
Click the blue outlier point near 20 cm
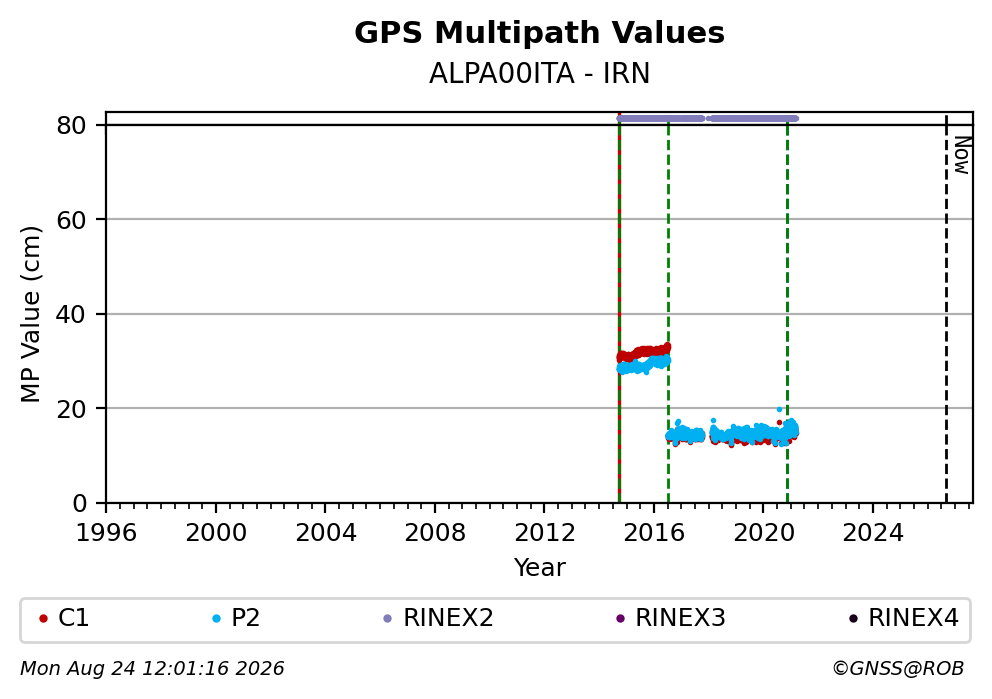click(x=779, y=409)
